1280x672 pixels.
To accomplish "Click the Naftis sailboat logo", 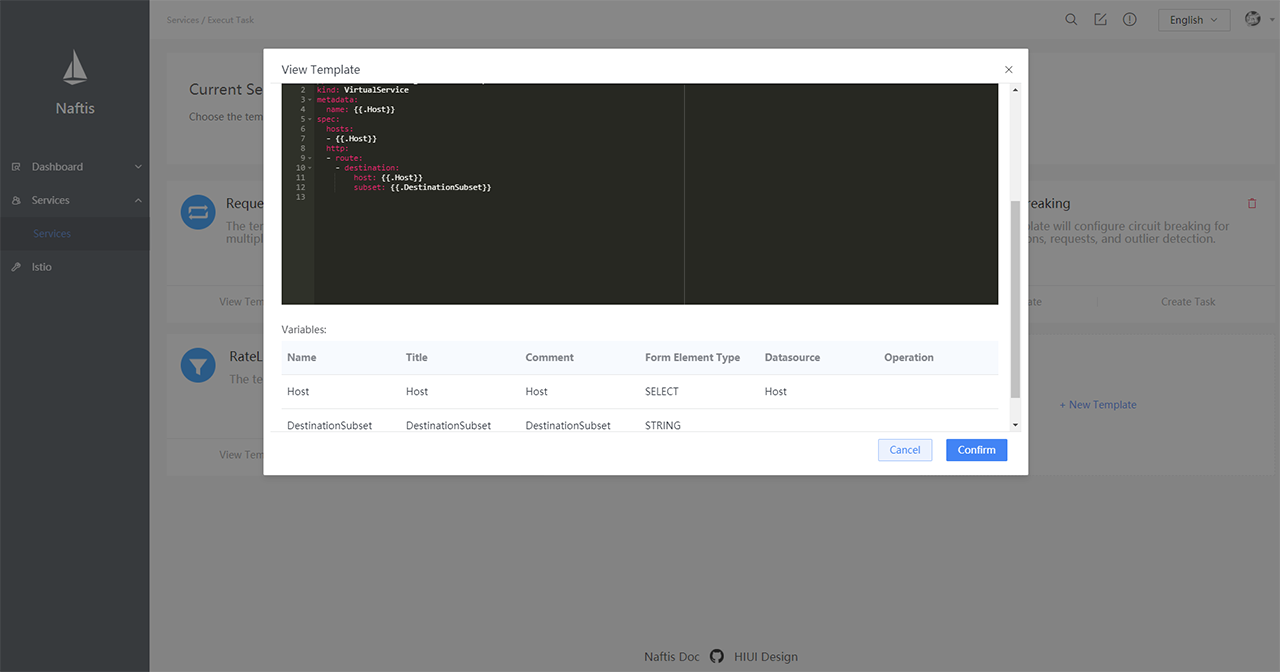I will tap(74, 67).
